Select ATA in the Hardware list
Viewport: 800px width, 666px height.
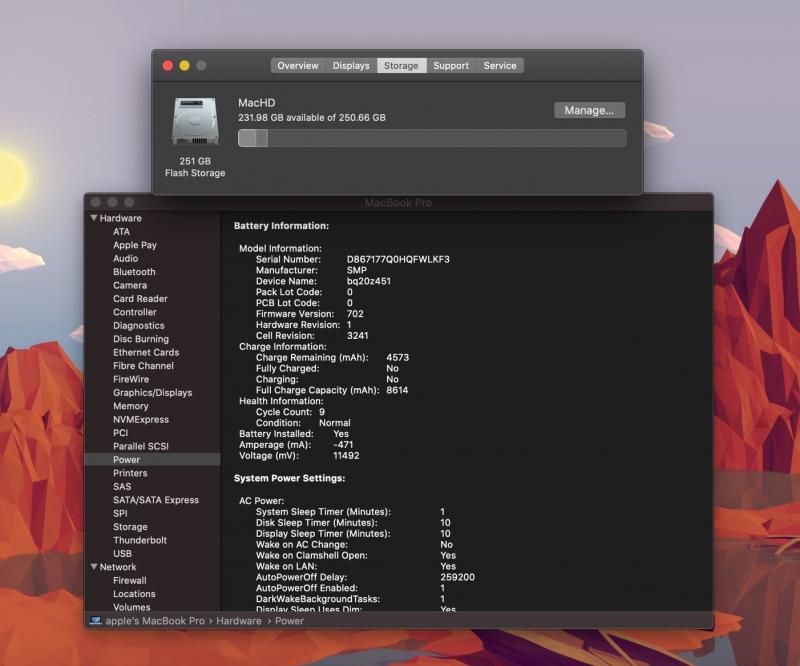point(121,232)
